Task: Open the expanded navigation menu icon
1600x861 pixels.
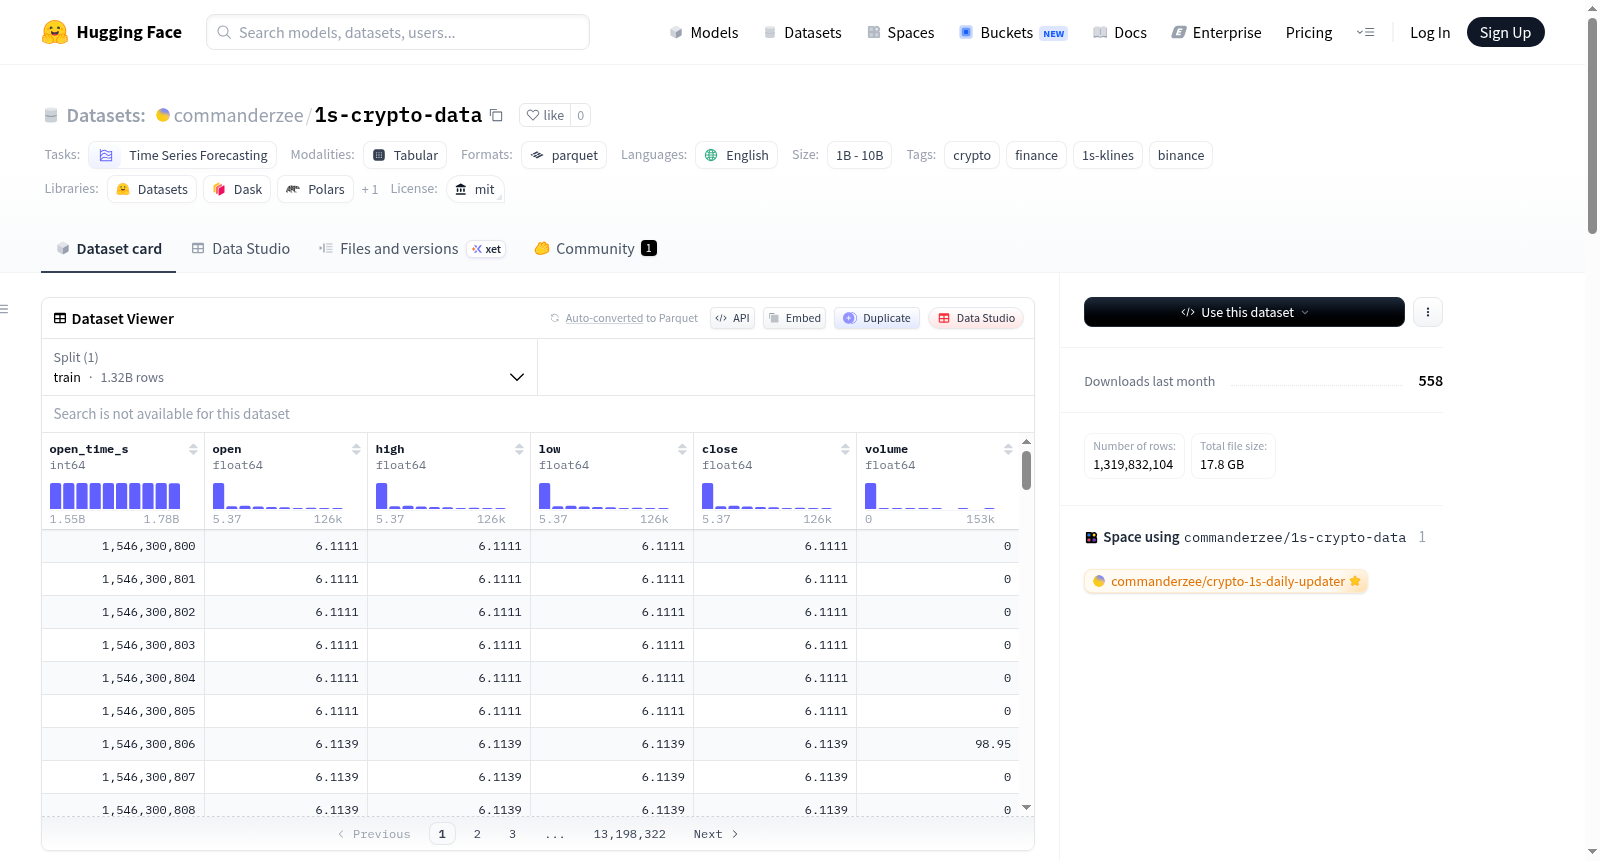Action: 1365,33
